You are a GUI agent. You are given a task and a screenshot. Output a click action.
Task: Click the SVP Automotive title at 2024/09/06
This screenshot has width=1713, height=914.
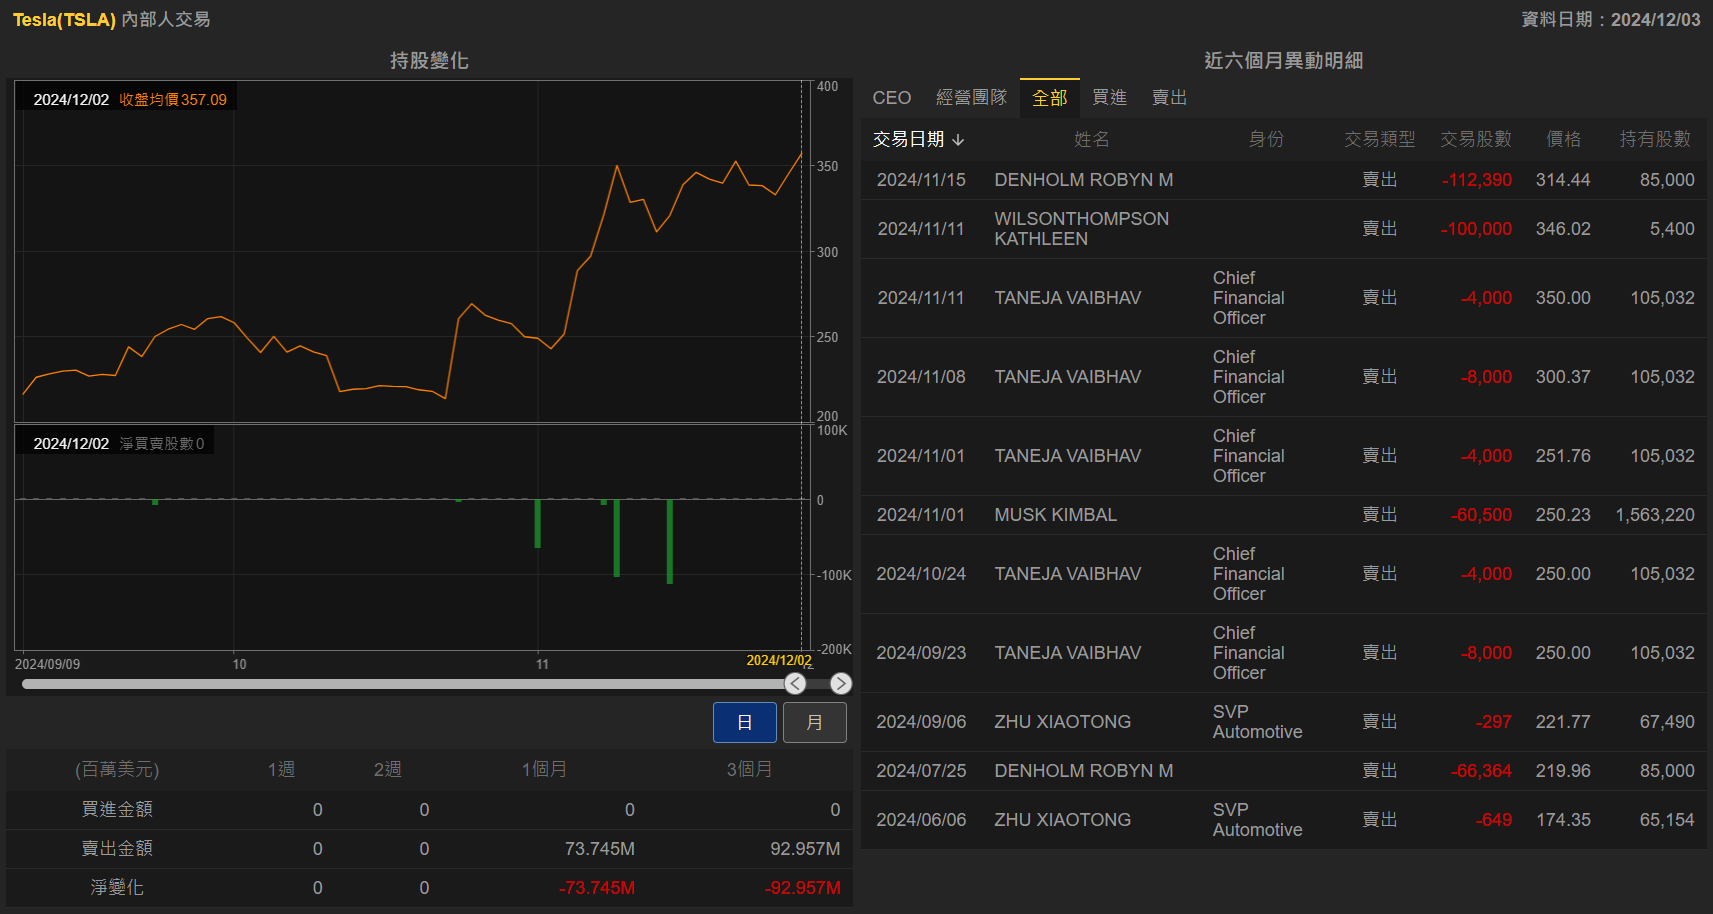(x=1257, y=722)
